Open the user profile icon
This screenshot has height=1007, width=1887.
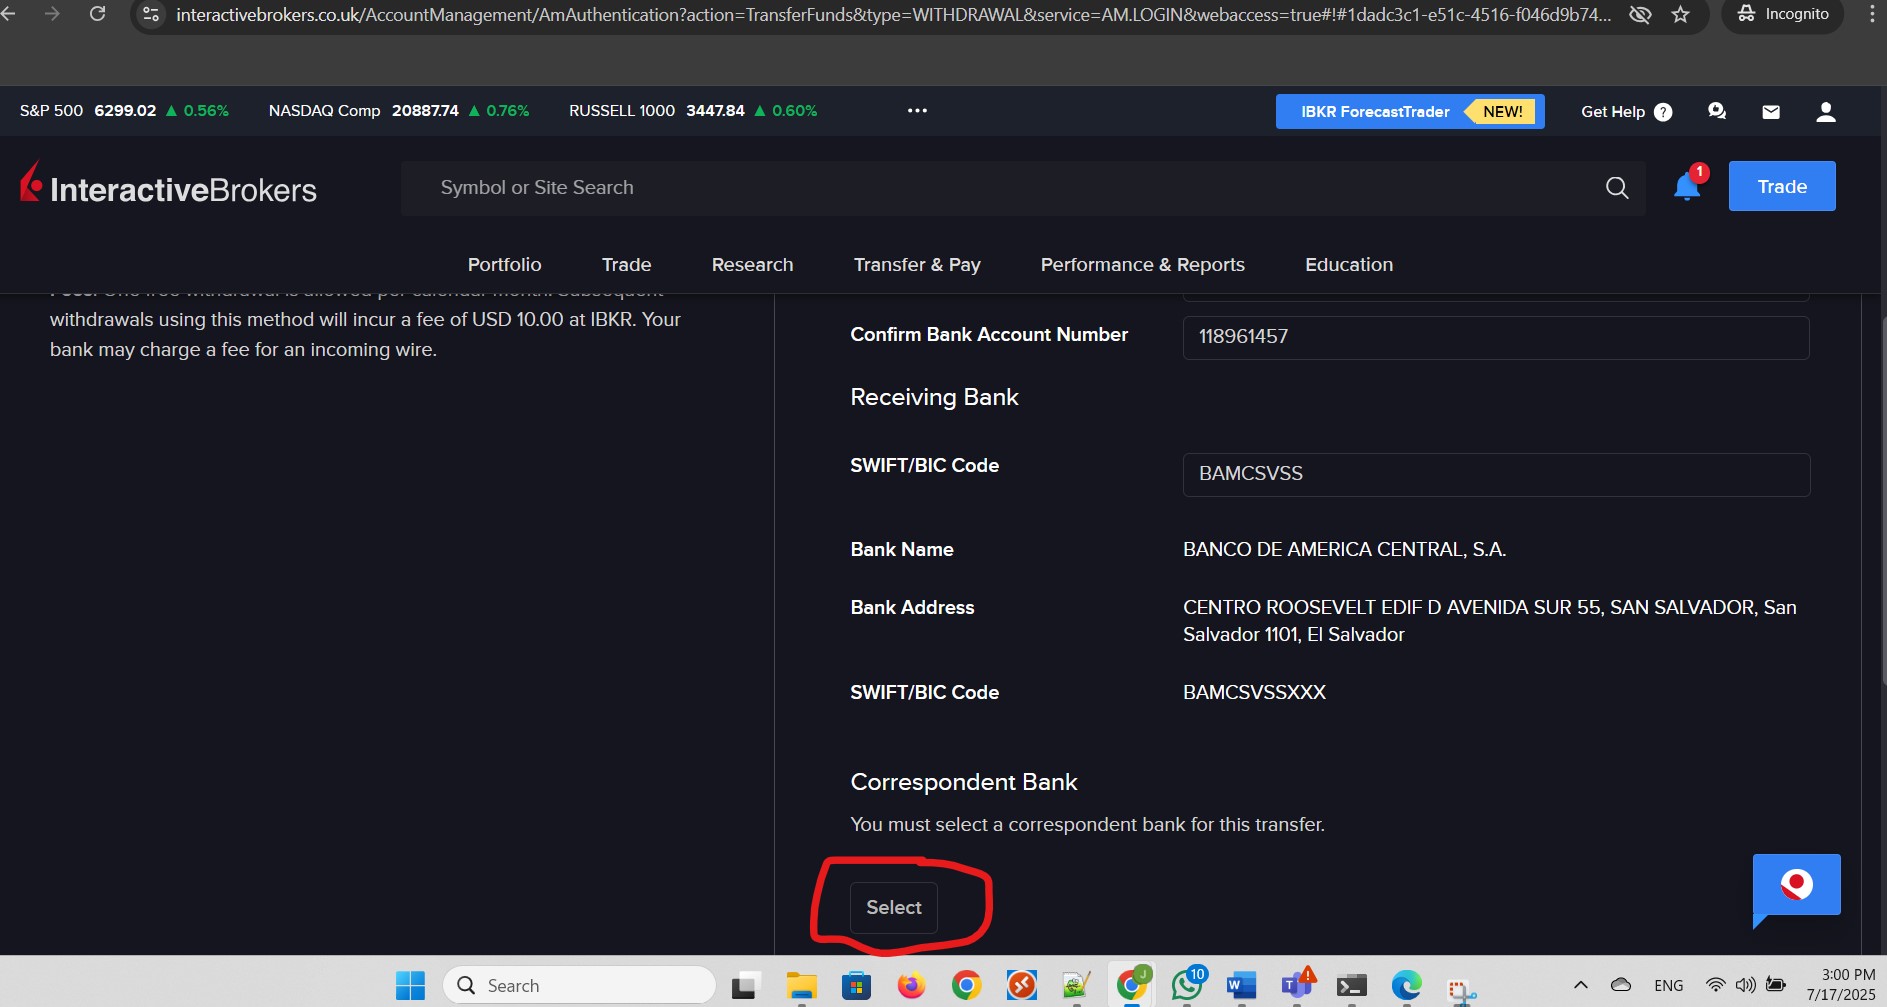point(1825,112)
